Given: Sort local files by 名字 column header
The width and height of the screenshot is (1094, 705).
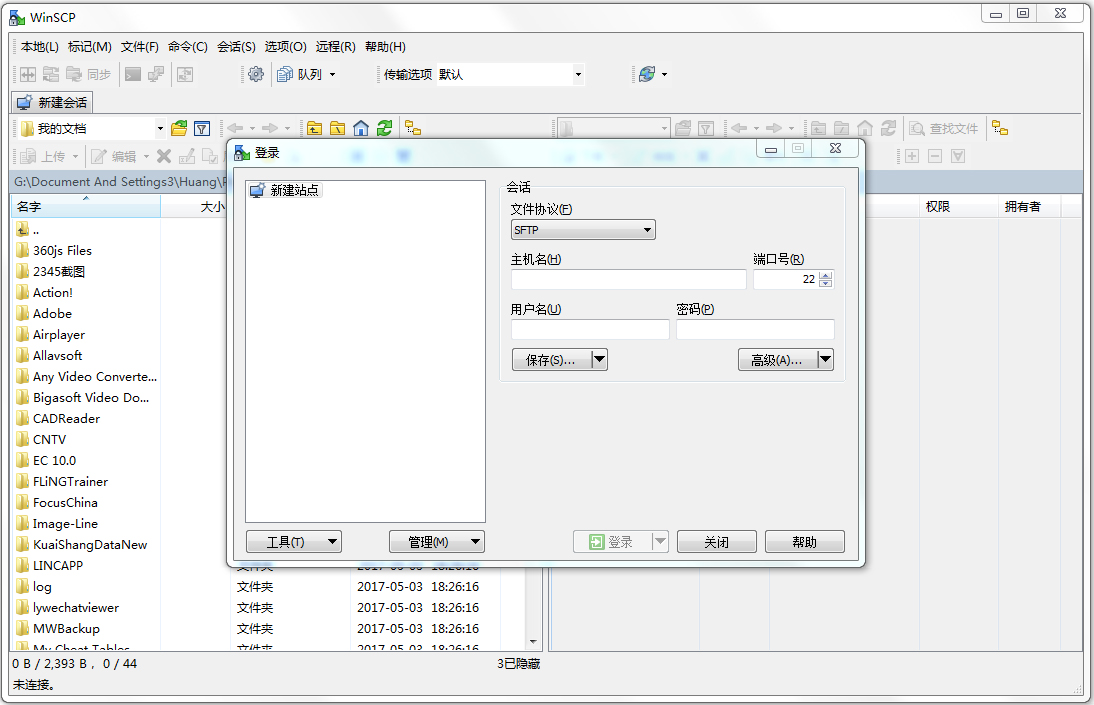Looking at the screenshot, I should (86, 207).
